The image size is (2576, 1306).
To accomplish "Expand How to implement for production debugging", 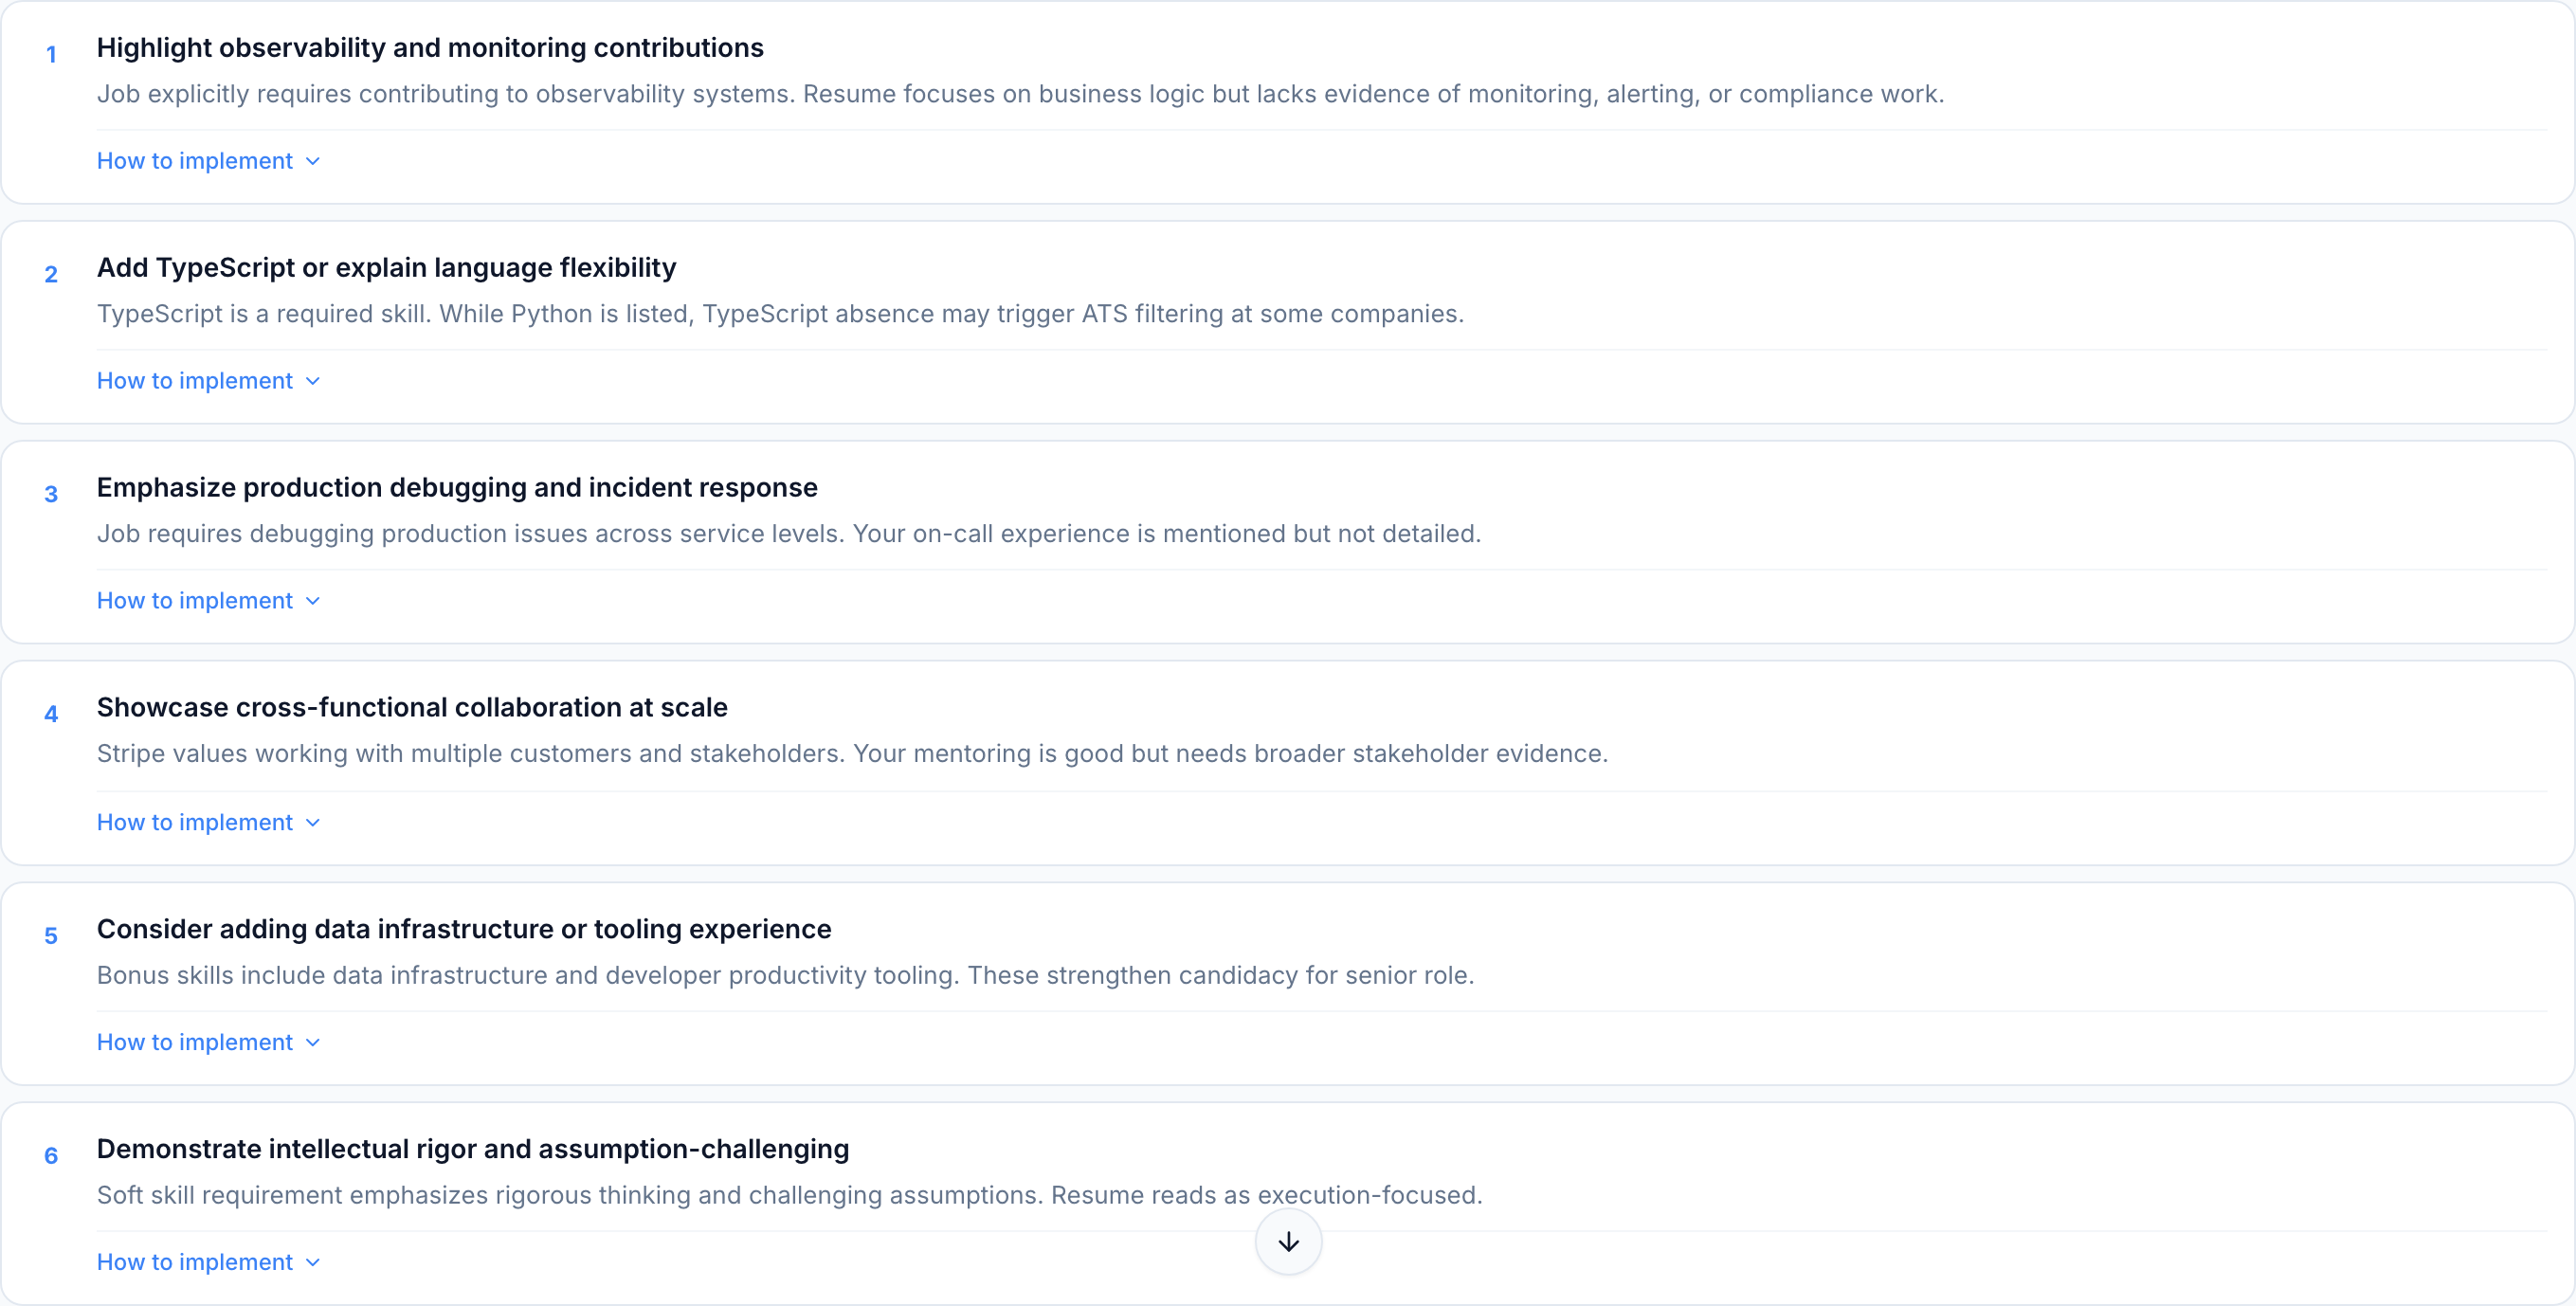I will pos(195,601).
